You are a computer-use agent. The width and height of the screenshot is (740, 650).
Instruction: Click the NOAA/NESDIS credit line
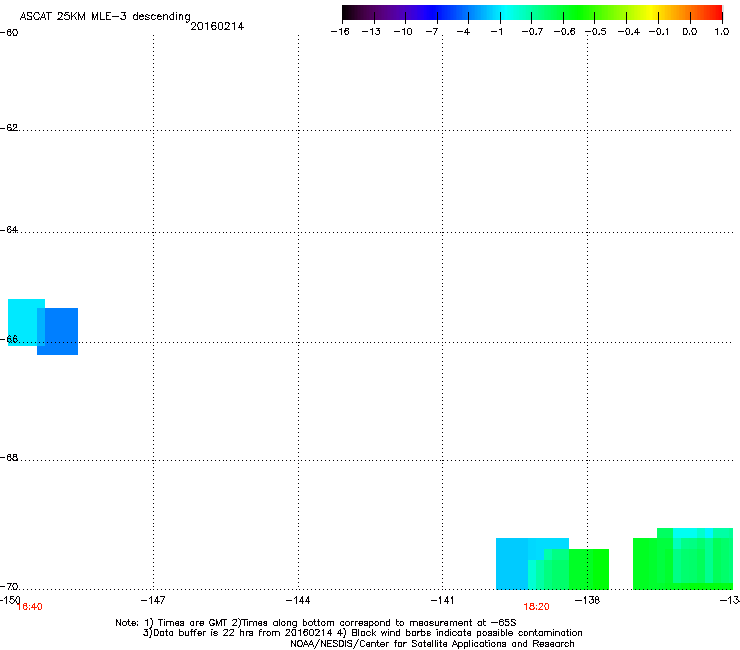pos(432,644)
